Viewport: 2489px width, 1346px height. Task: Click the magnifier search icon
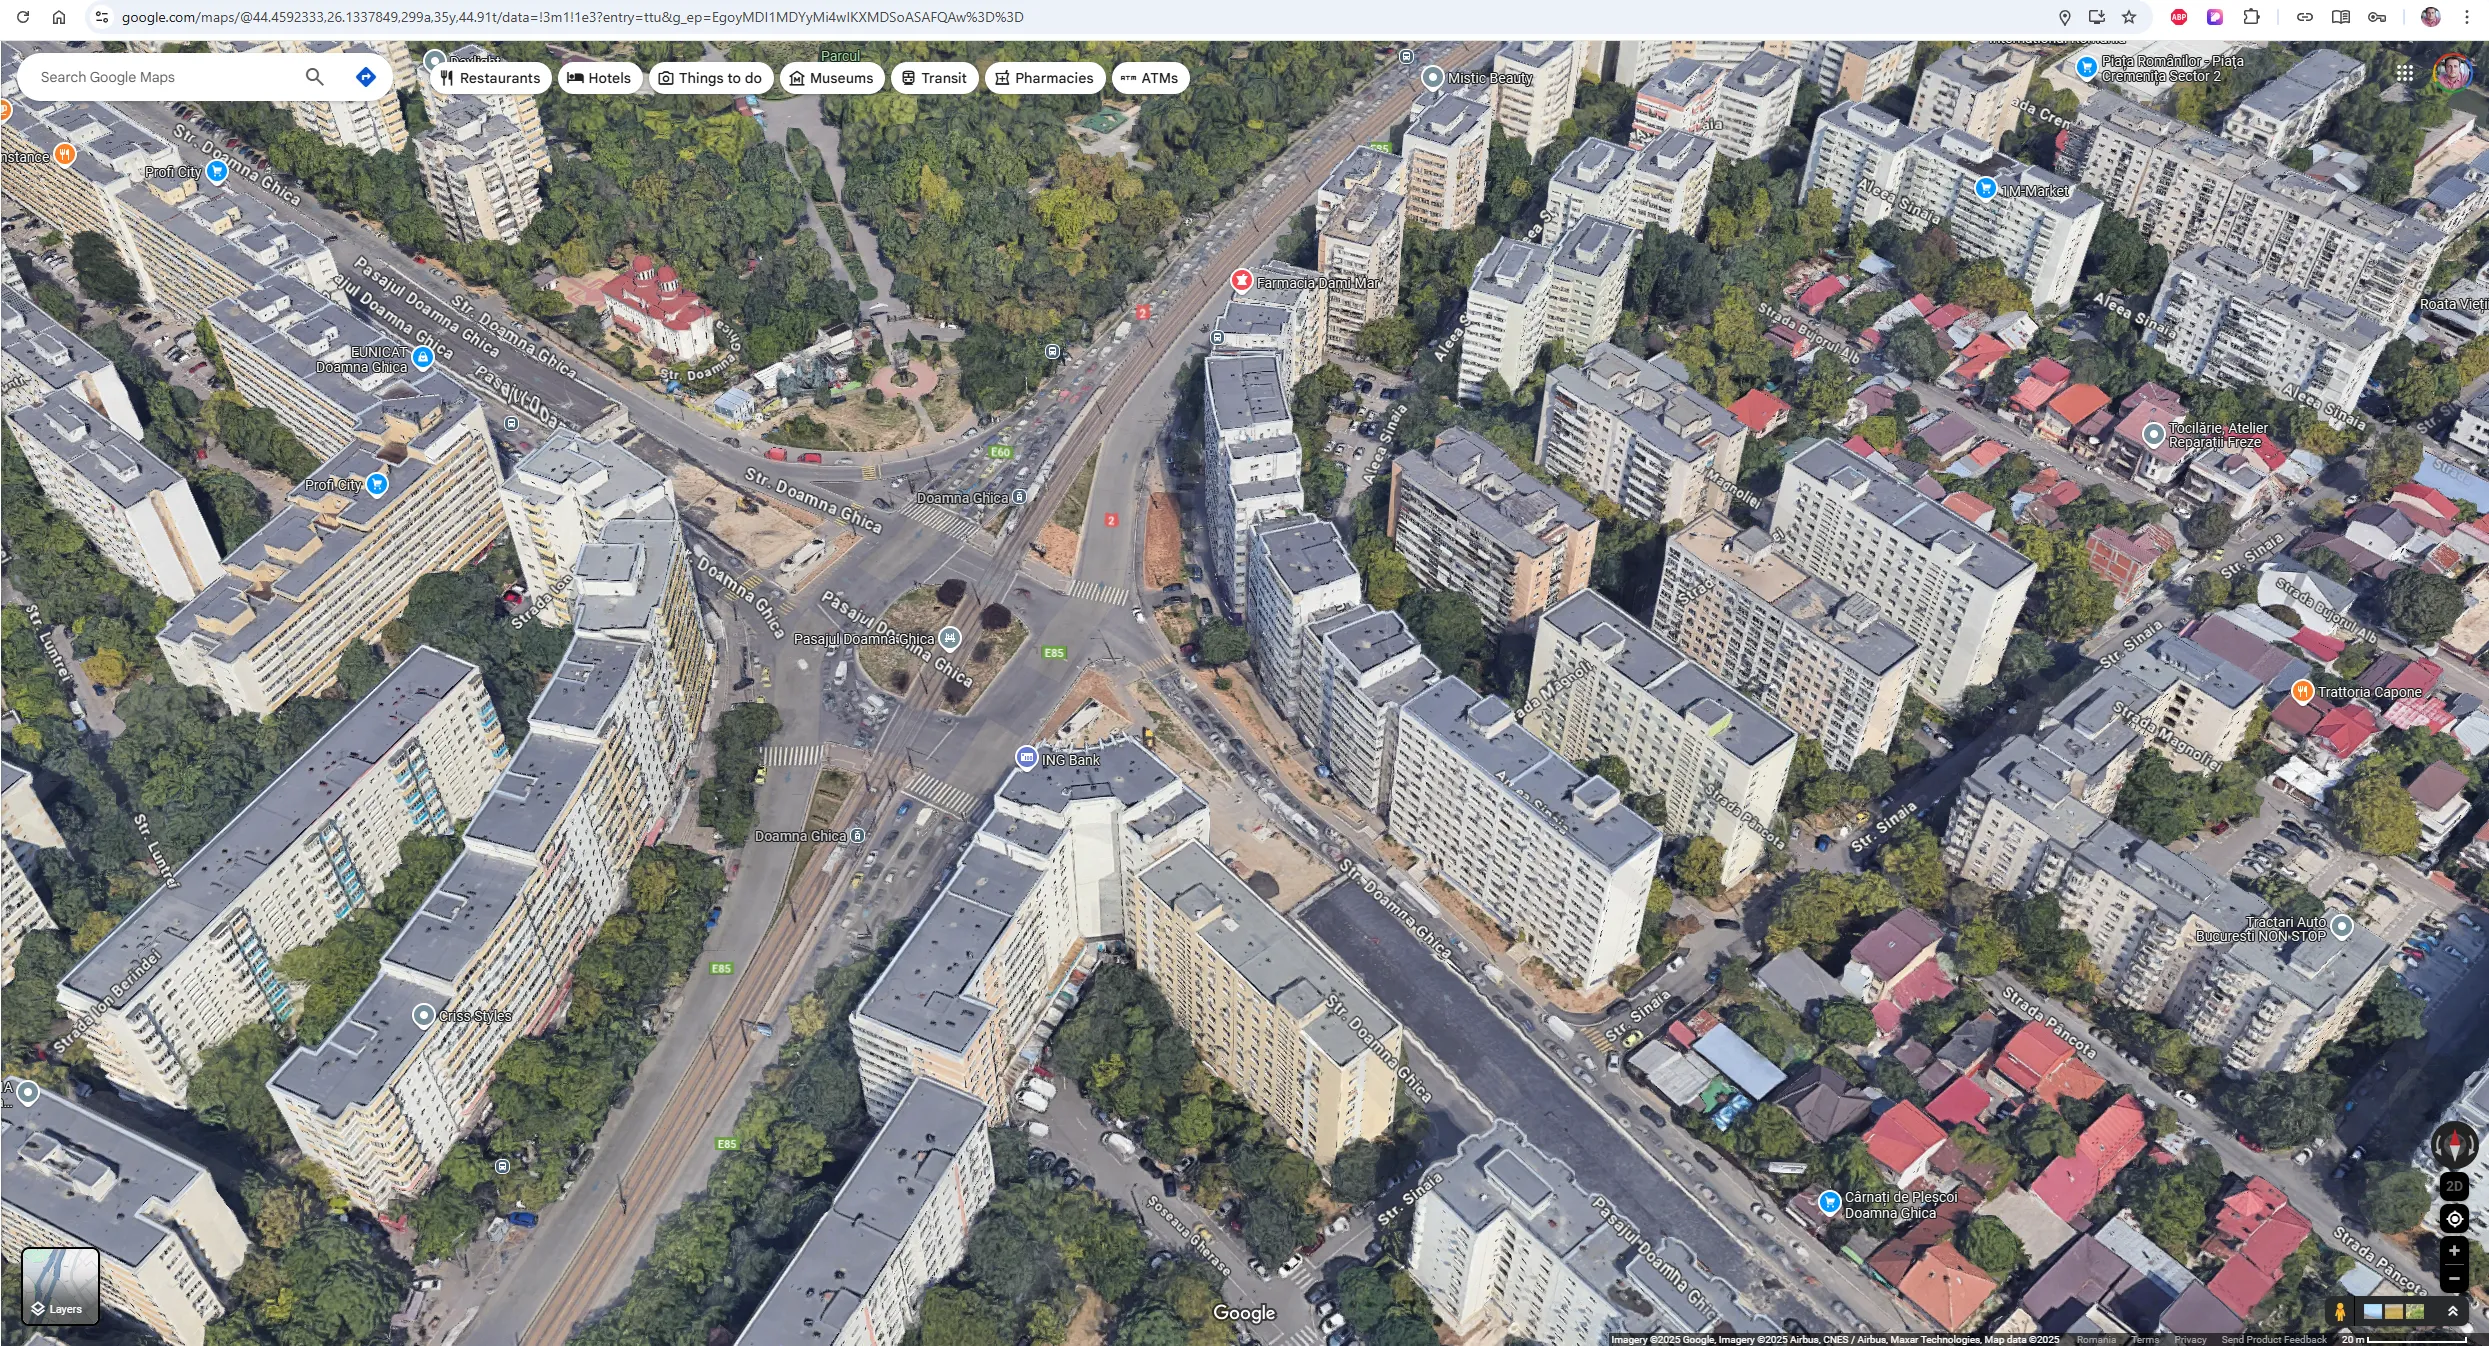click(x=315, y=77)
